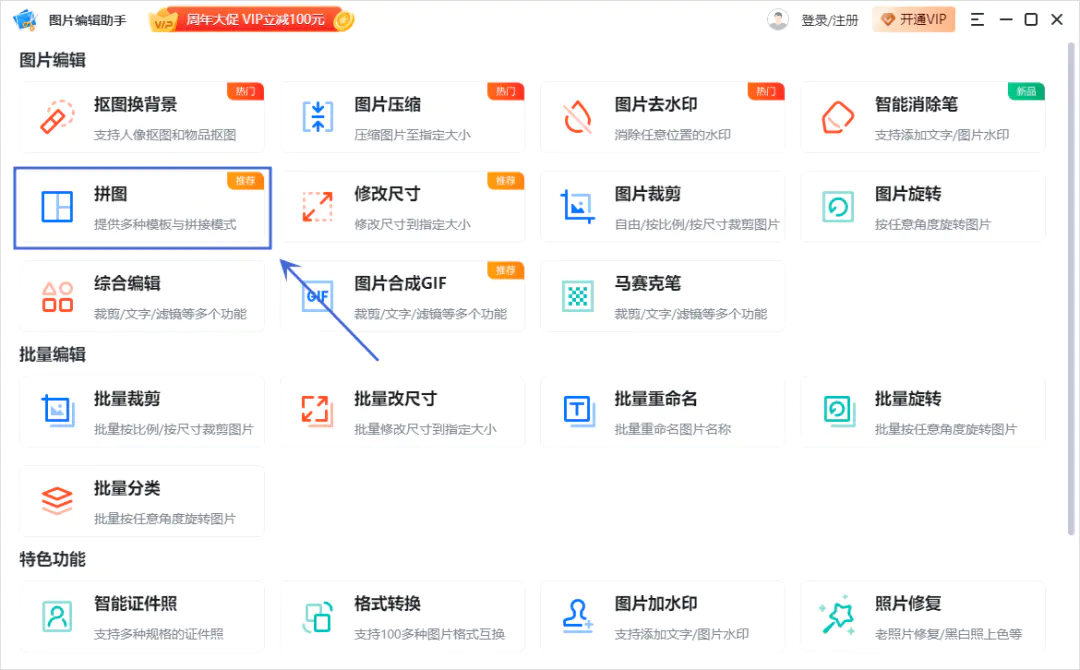Click the 周年大促 VIP promotion banner

pyautogui.click(x=251, y=20)
